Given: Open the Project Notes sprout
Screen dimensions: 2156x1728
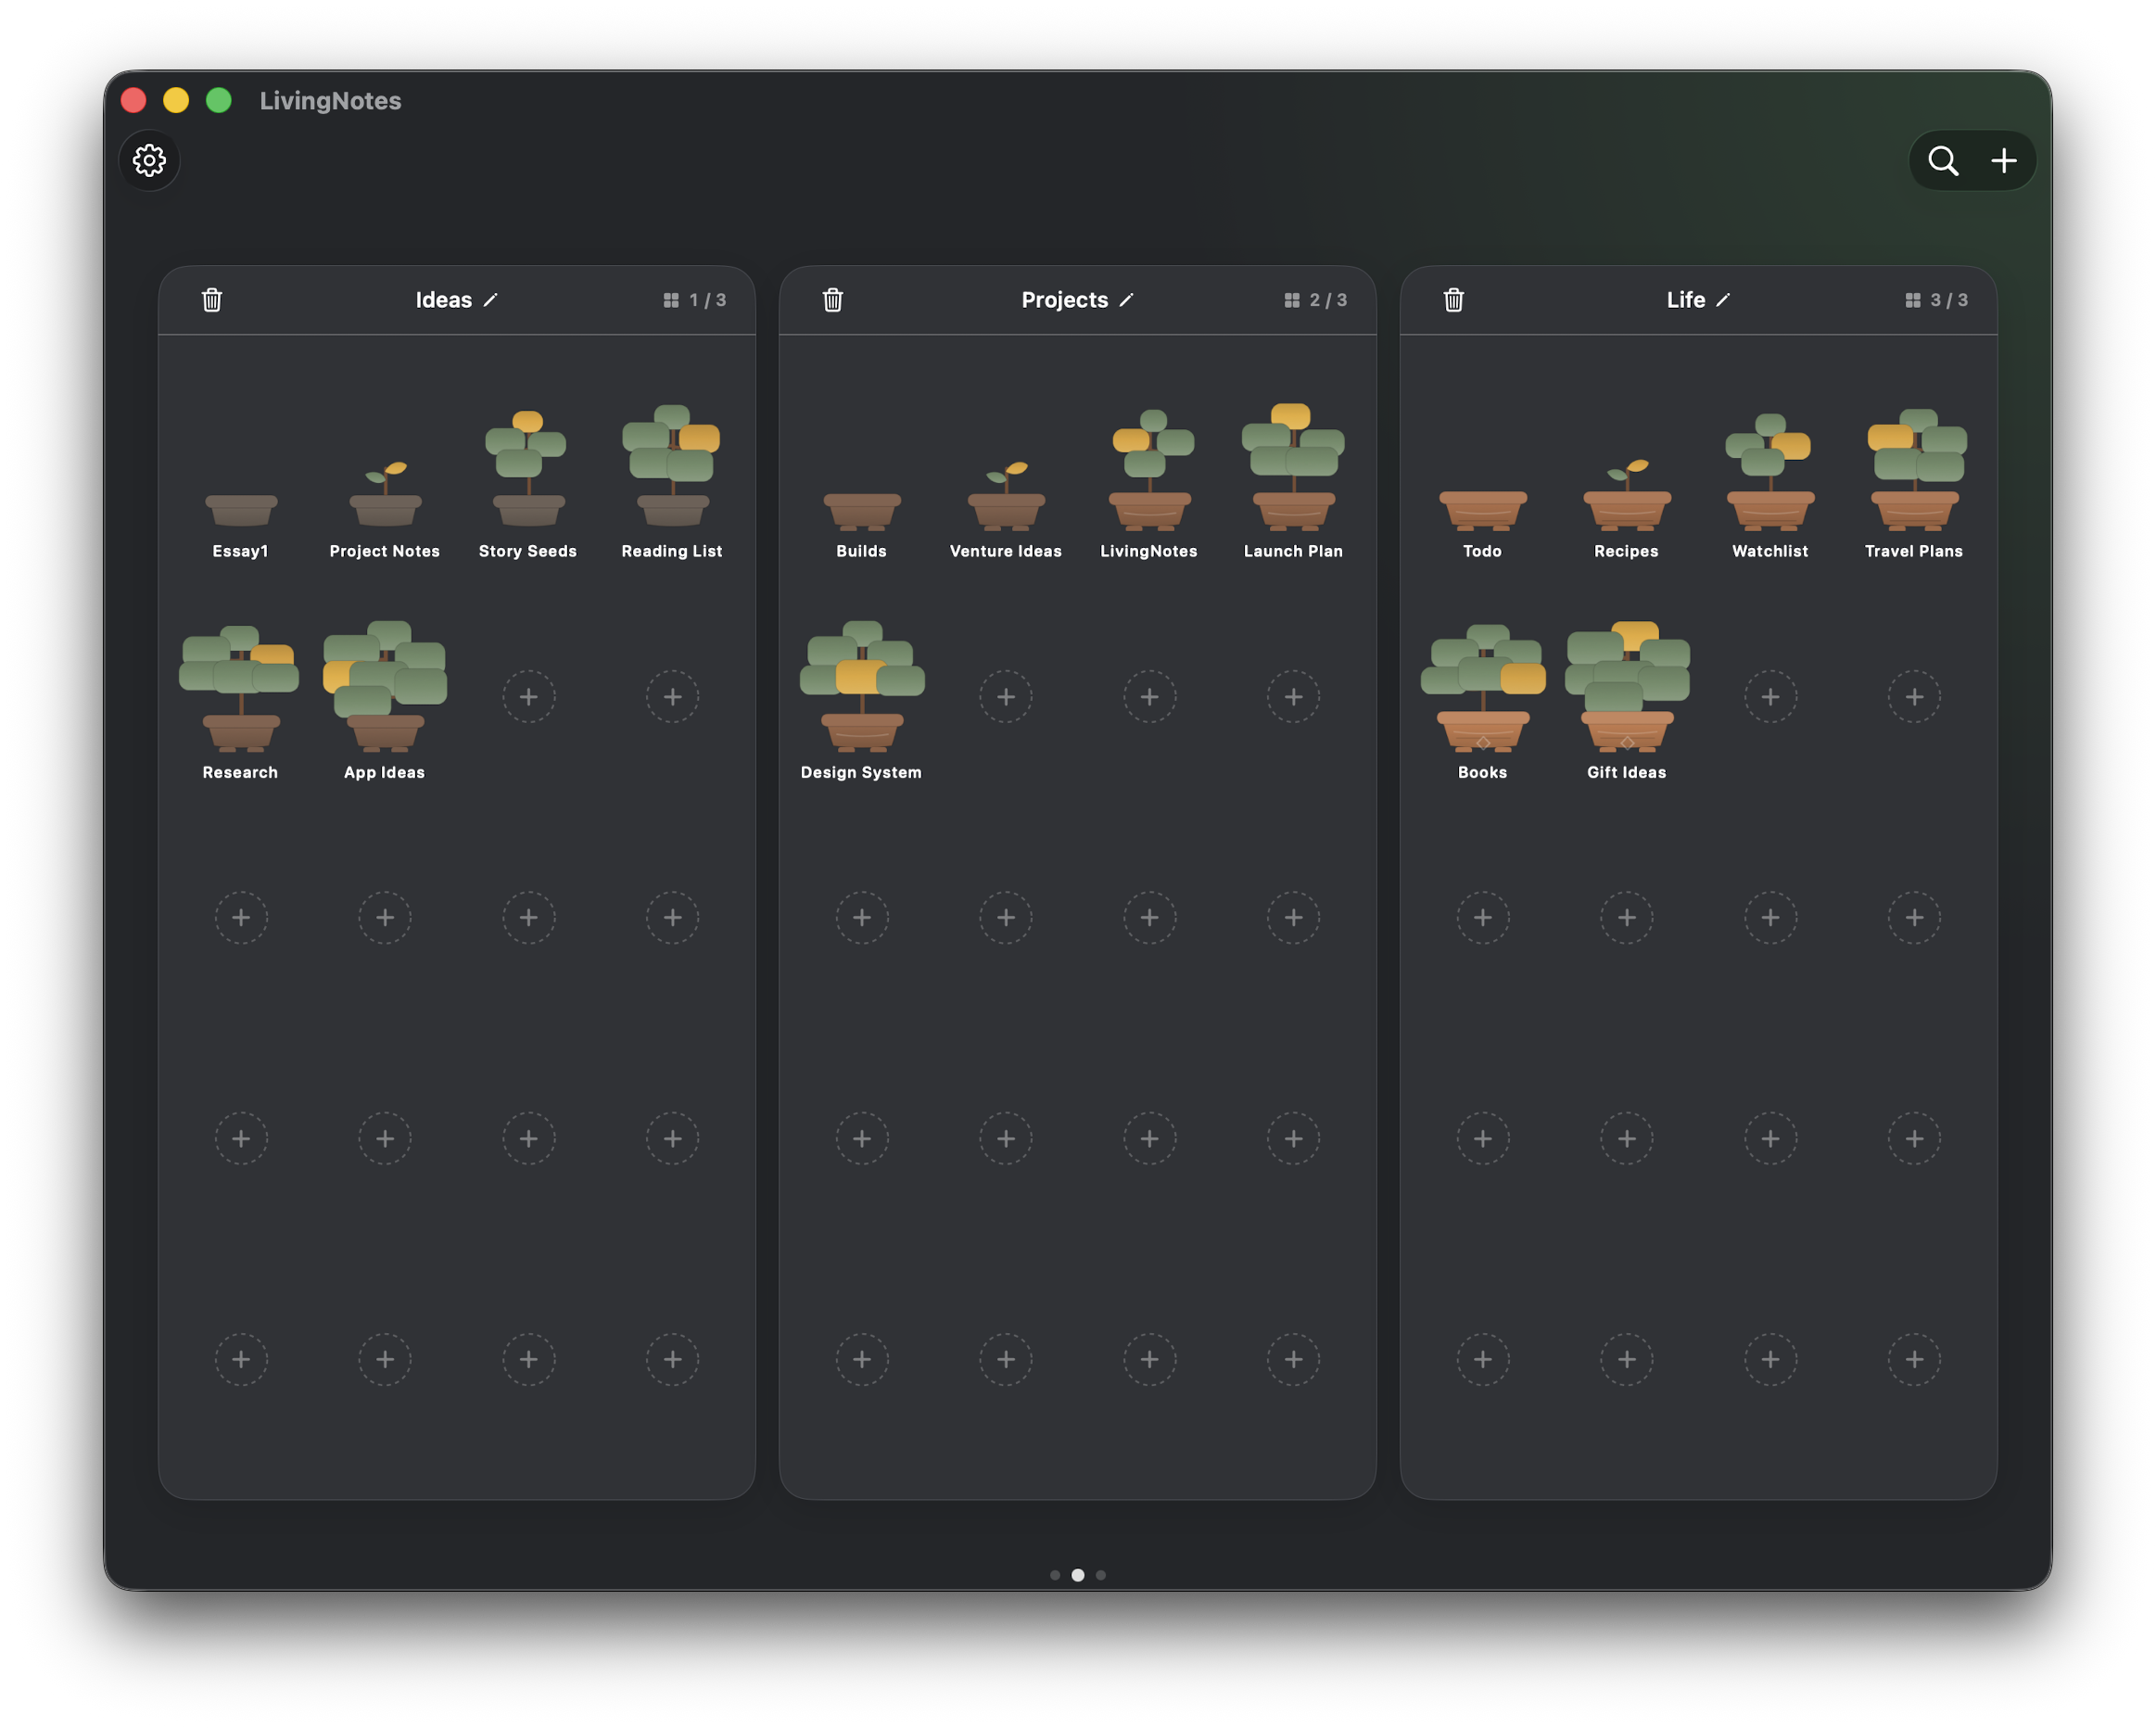Looking at the screenshot, I should click(385, 494).
